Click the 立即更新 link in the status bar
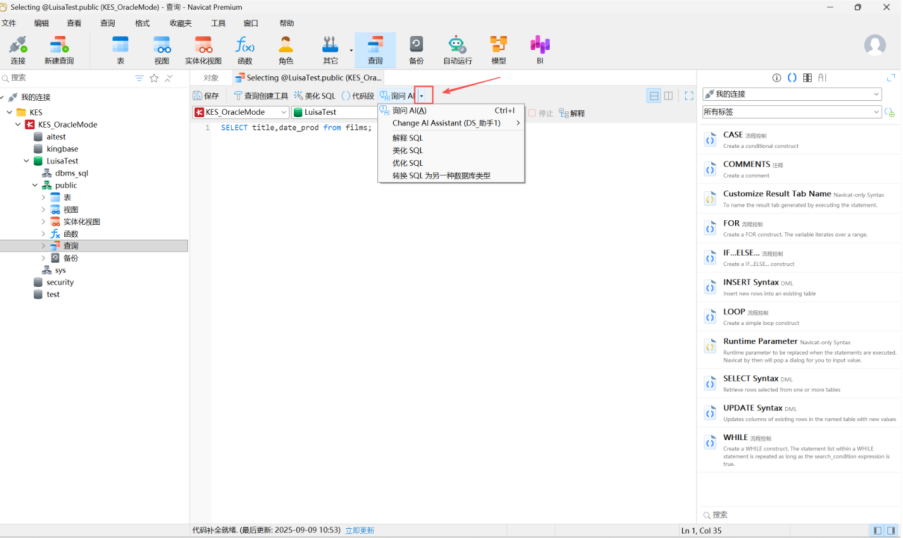 [x=360, y=530]
